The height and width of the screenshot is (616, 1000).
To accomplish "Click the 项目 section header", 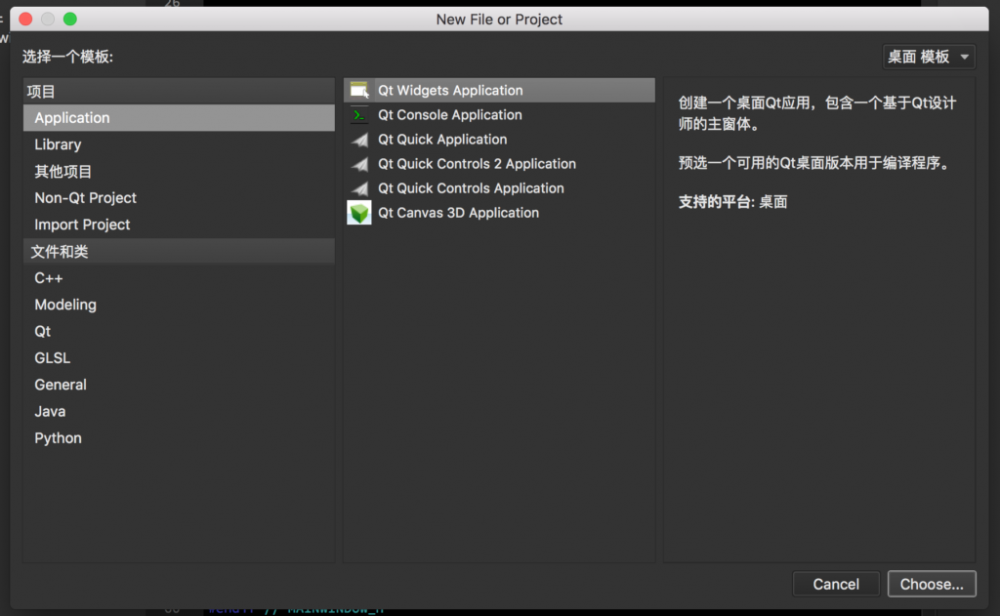I will 179,91.
